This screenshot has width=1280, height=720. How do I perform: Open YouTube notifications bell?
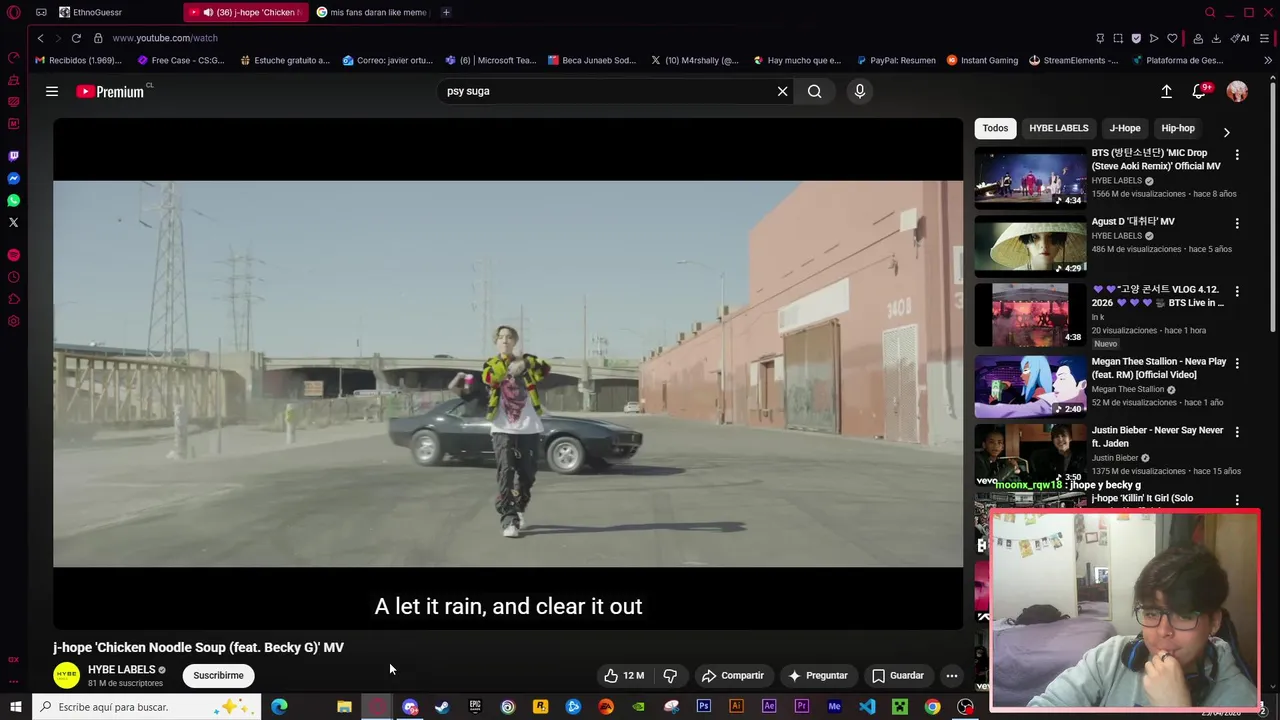pyautogui.click(x=1200, y=91)
